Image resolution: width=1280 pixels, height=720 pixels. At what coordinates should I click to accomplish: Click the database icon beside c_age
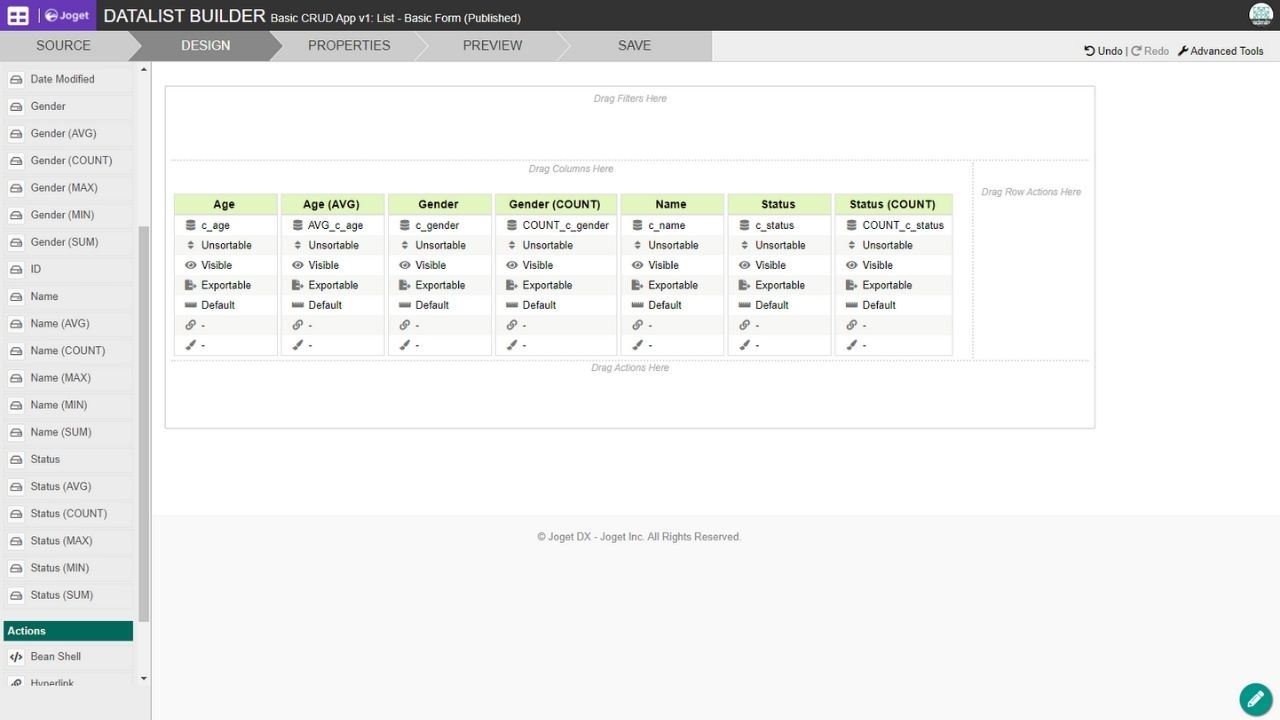(x=191, y=226)
